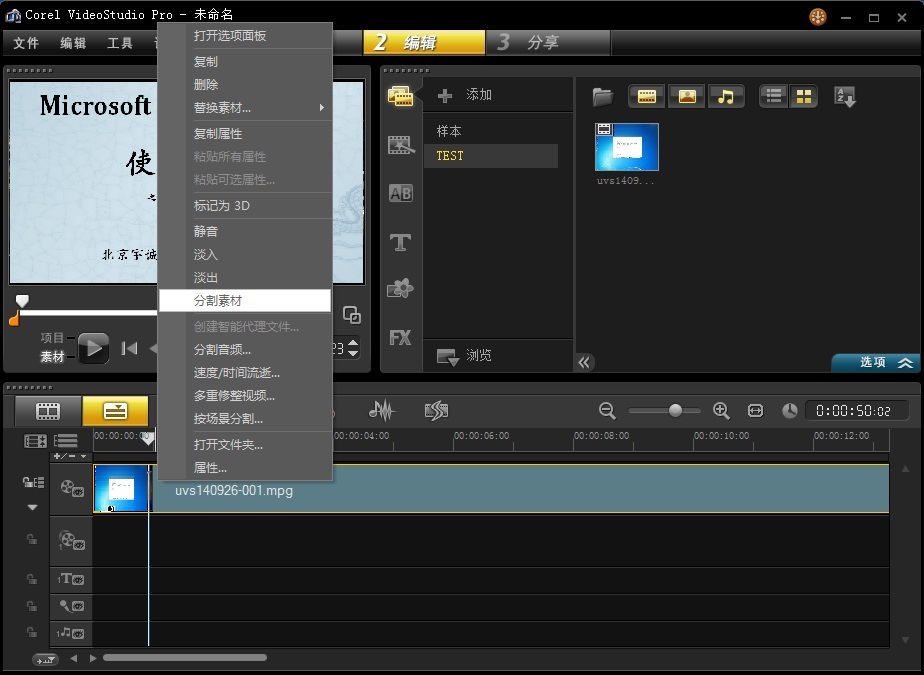Open the sound mixer waveform icon
This screenshot has height=675, width=924.
[381, 410]
